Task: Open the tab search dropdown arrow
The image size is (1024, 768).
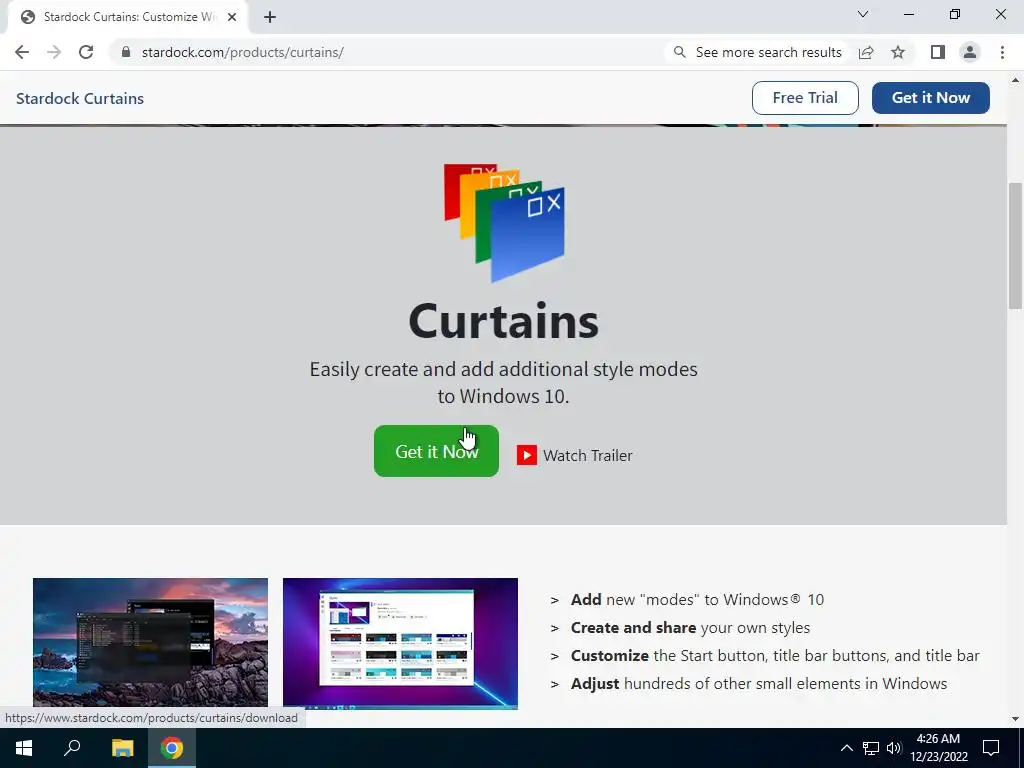Action: (863, 14)
